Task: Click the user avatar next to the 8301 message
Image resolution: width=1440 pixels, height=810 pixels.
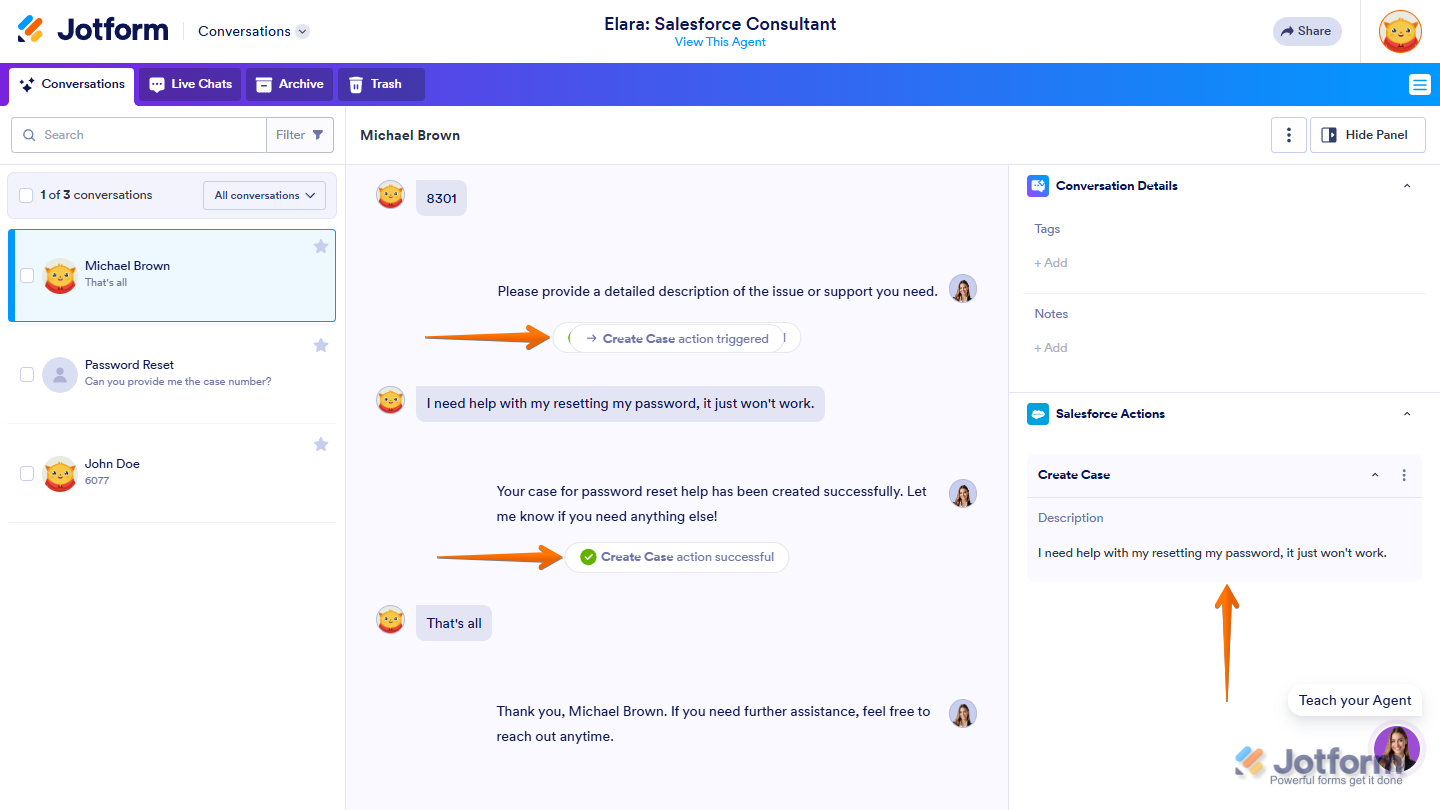Action: [x=390, y=194]
